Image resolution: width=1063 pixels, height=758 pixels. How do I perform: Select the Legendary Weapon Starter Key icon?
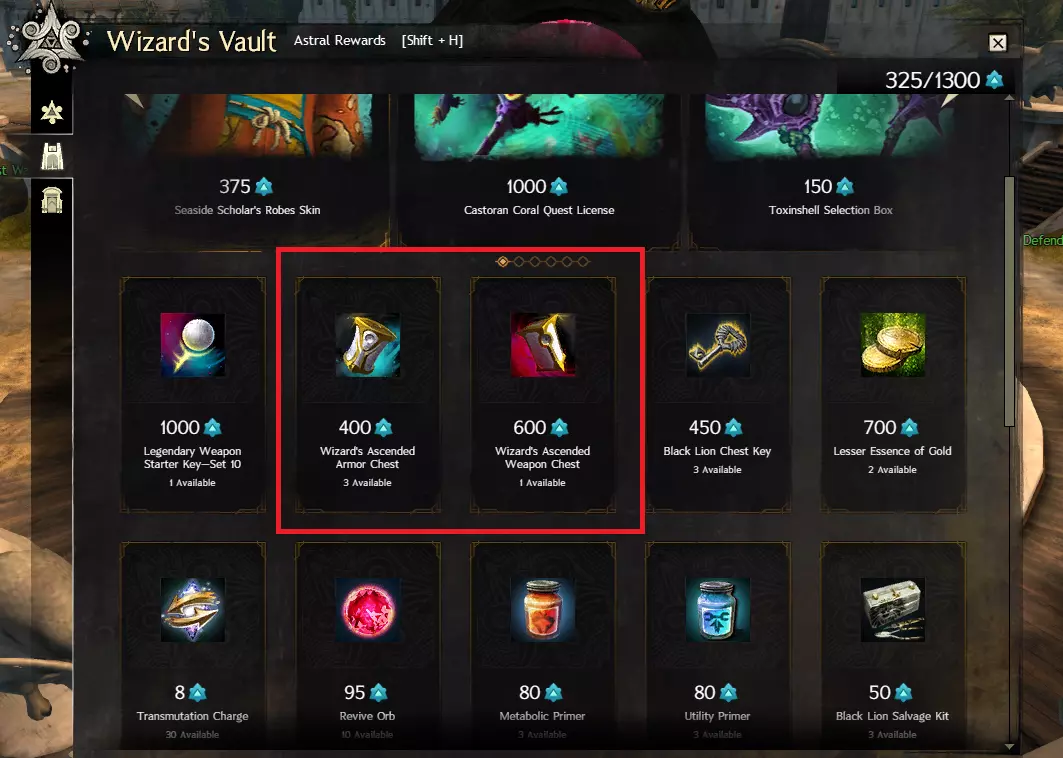(193, 345)
